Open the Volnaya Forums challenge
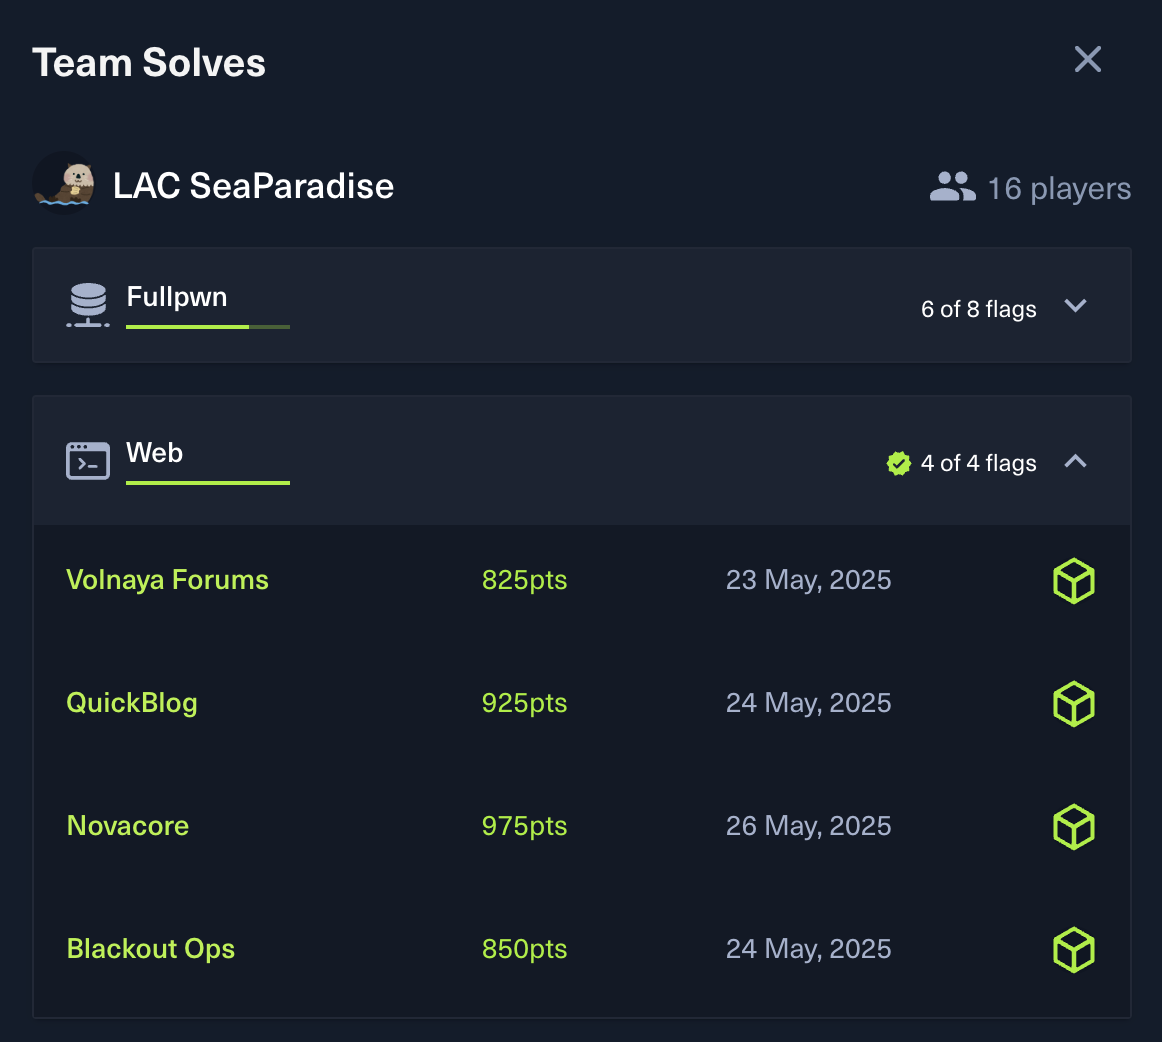1162x1042 pixels. (x=168, y=580)
